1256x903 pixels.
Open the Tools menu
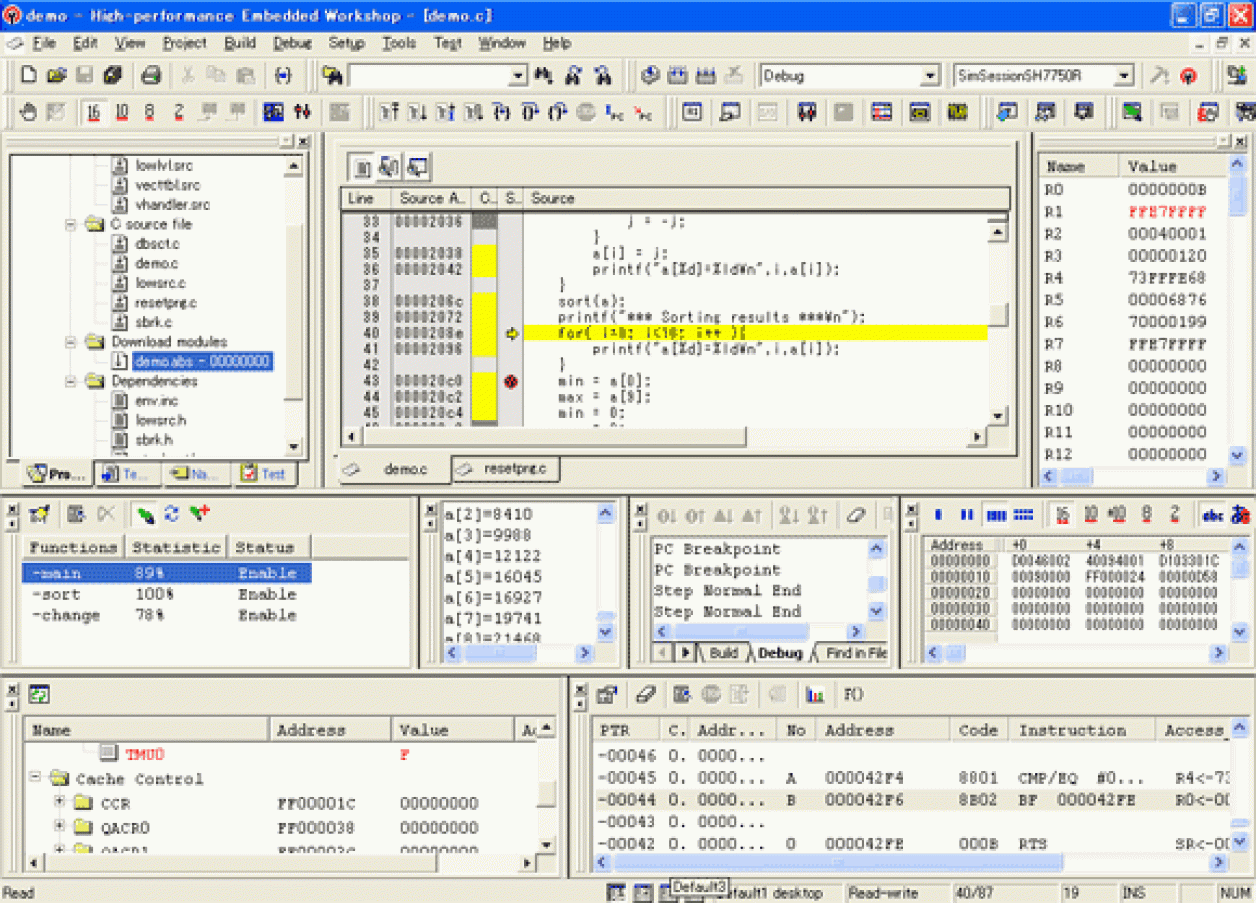click(399, 43)
